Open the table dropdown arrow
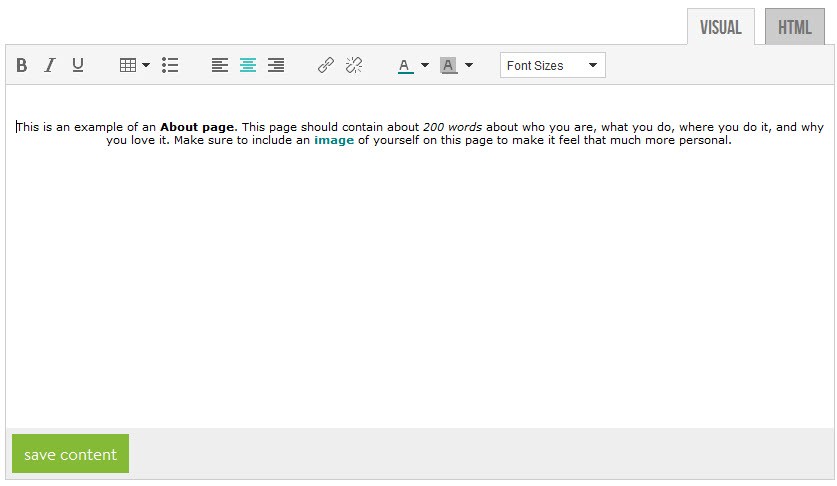This screenshot has height=486, width=837. click(x=146, y=65)
